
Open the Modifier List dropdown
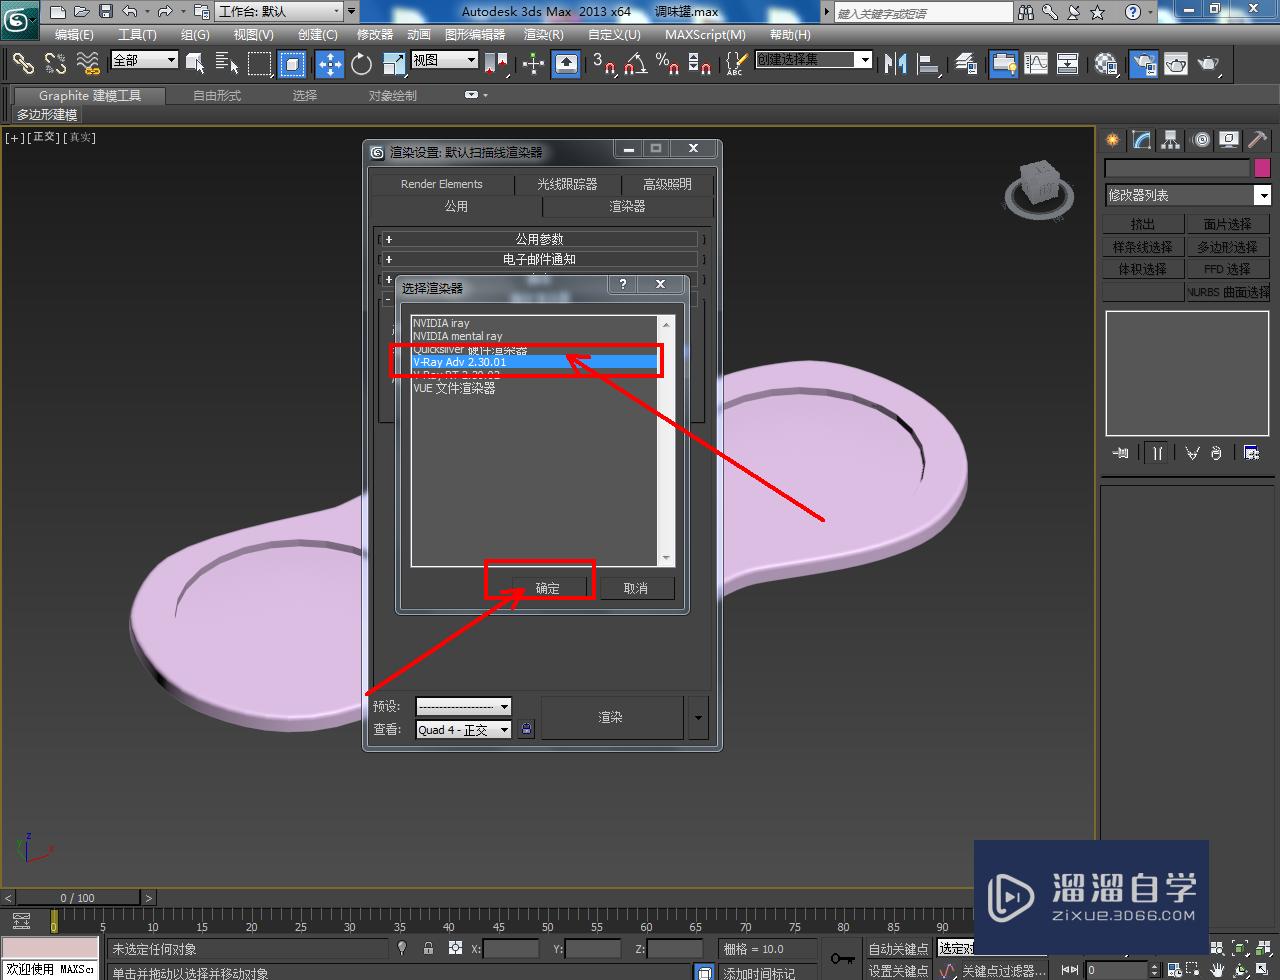1187,195
